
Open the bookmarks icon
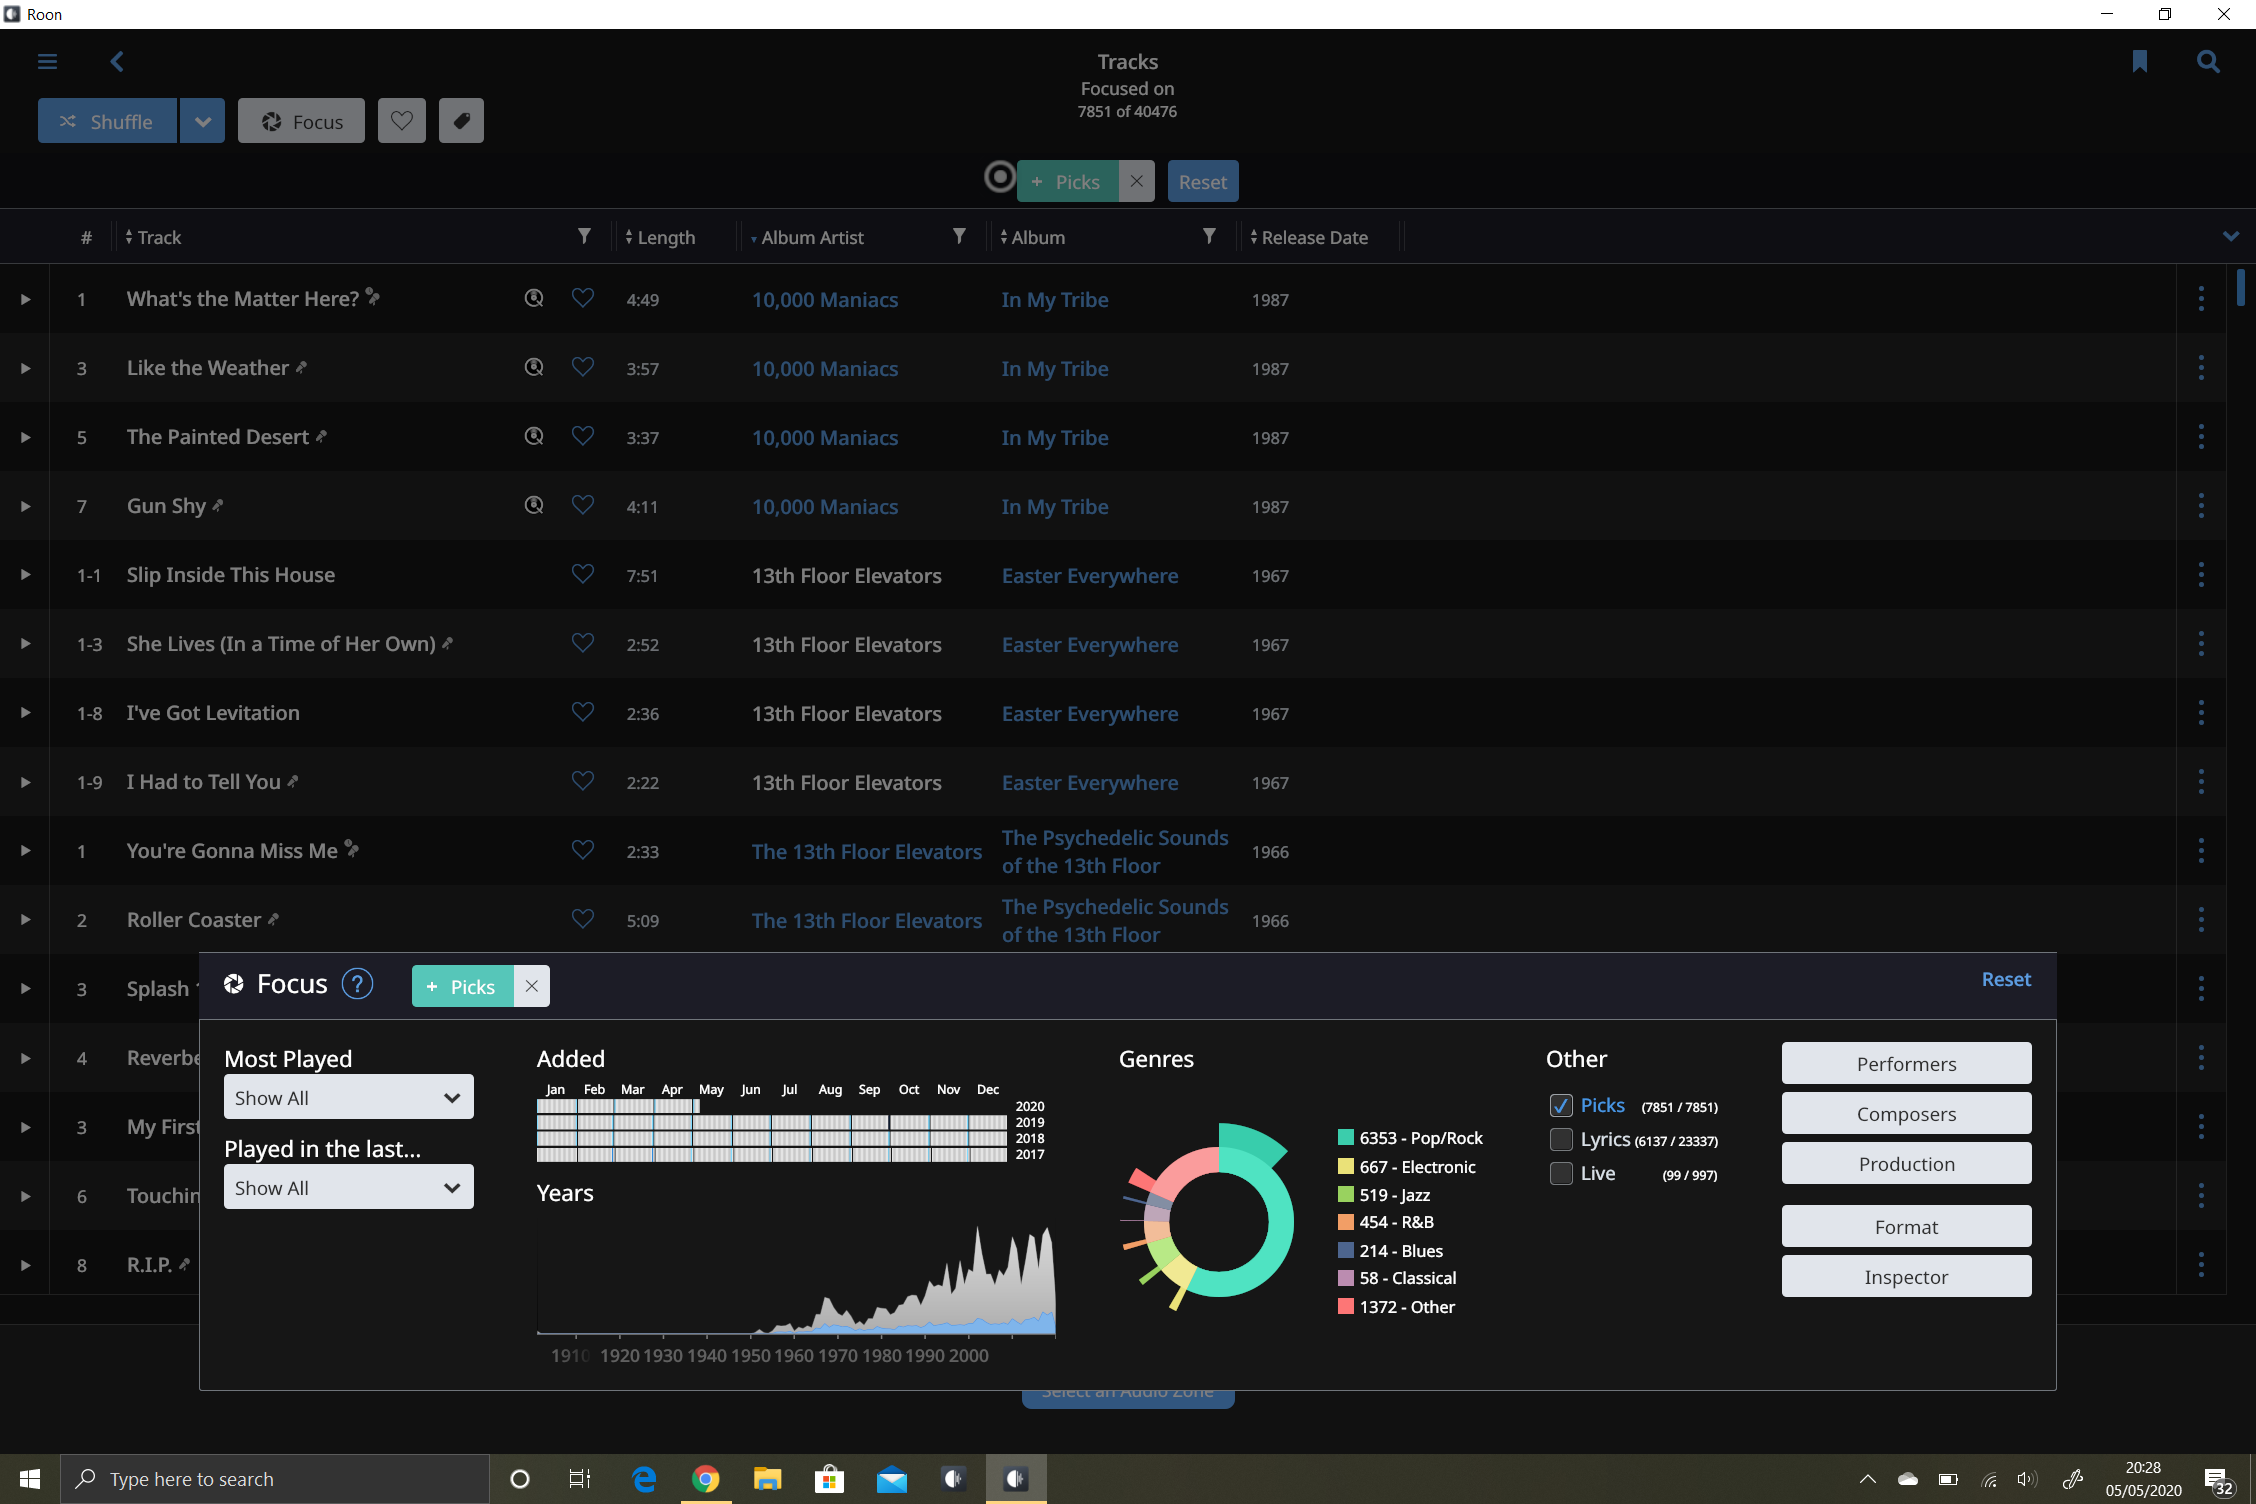pyautogui.click(x=2140, y=62)
